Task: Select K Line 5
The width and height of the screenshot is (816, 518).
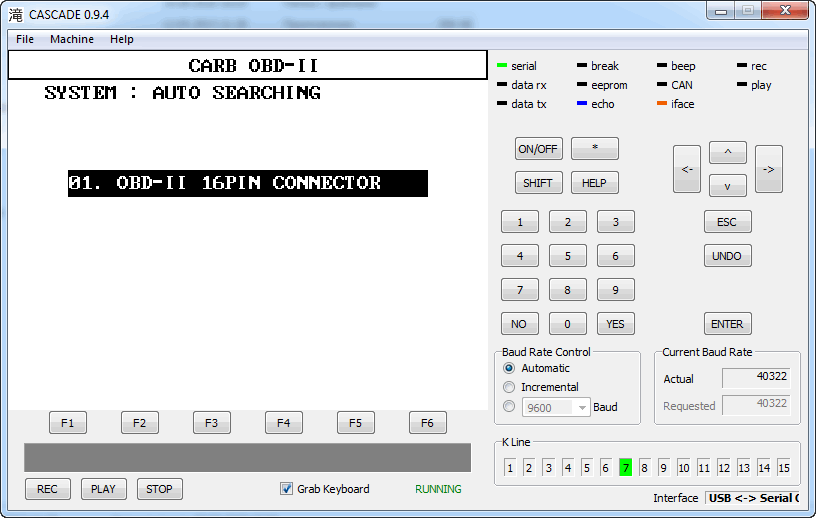Action: point(587,468)
